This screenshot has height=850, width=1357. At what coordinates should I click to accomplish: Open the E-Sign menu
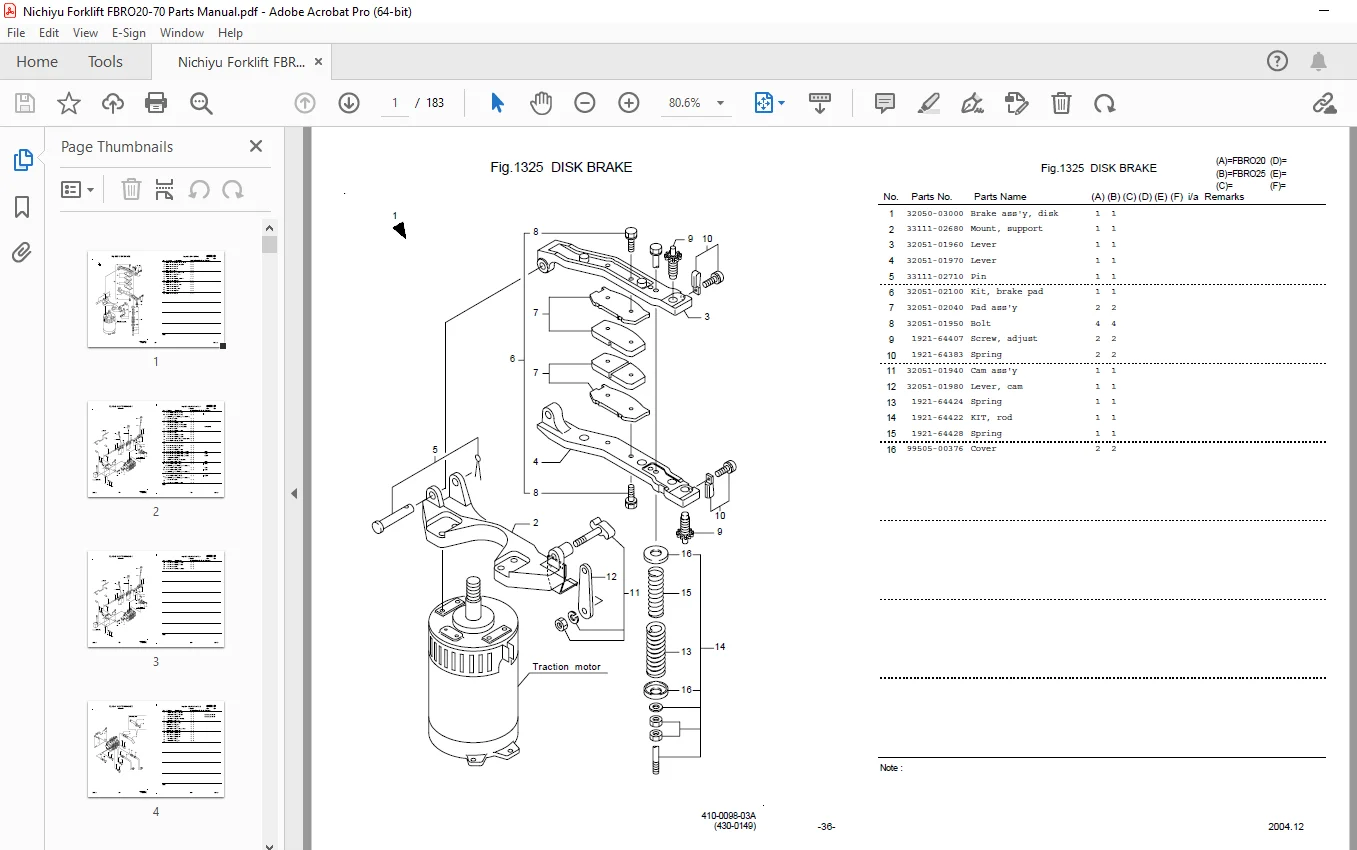point(129,33)
